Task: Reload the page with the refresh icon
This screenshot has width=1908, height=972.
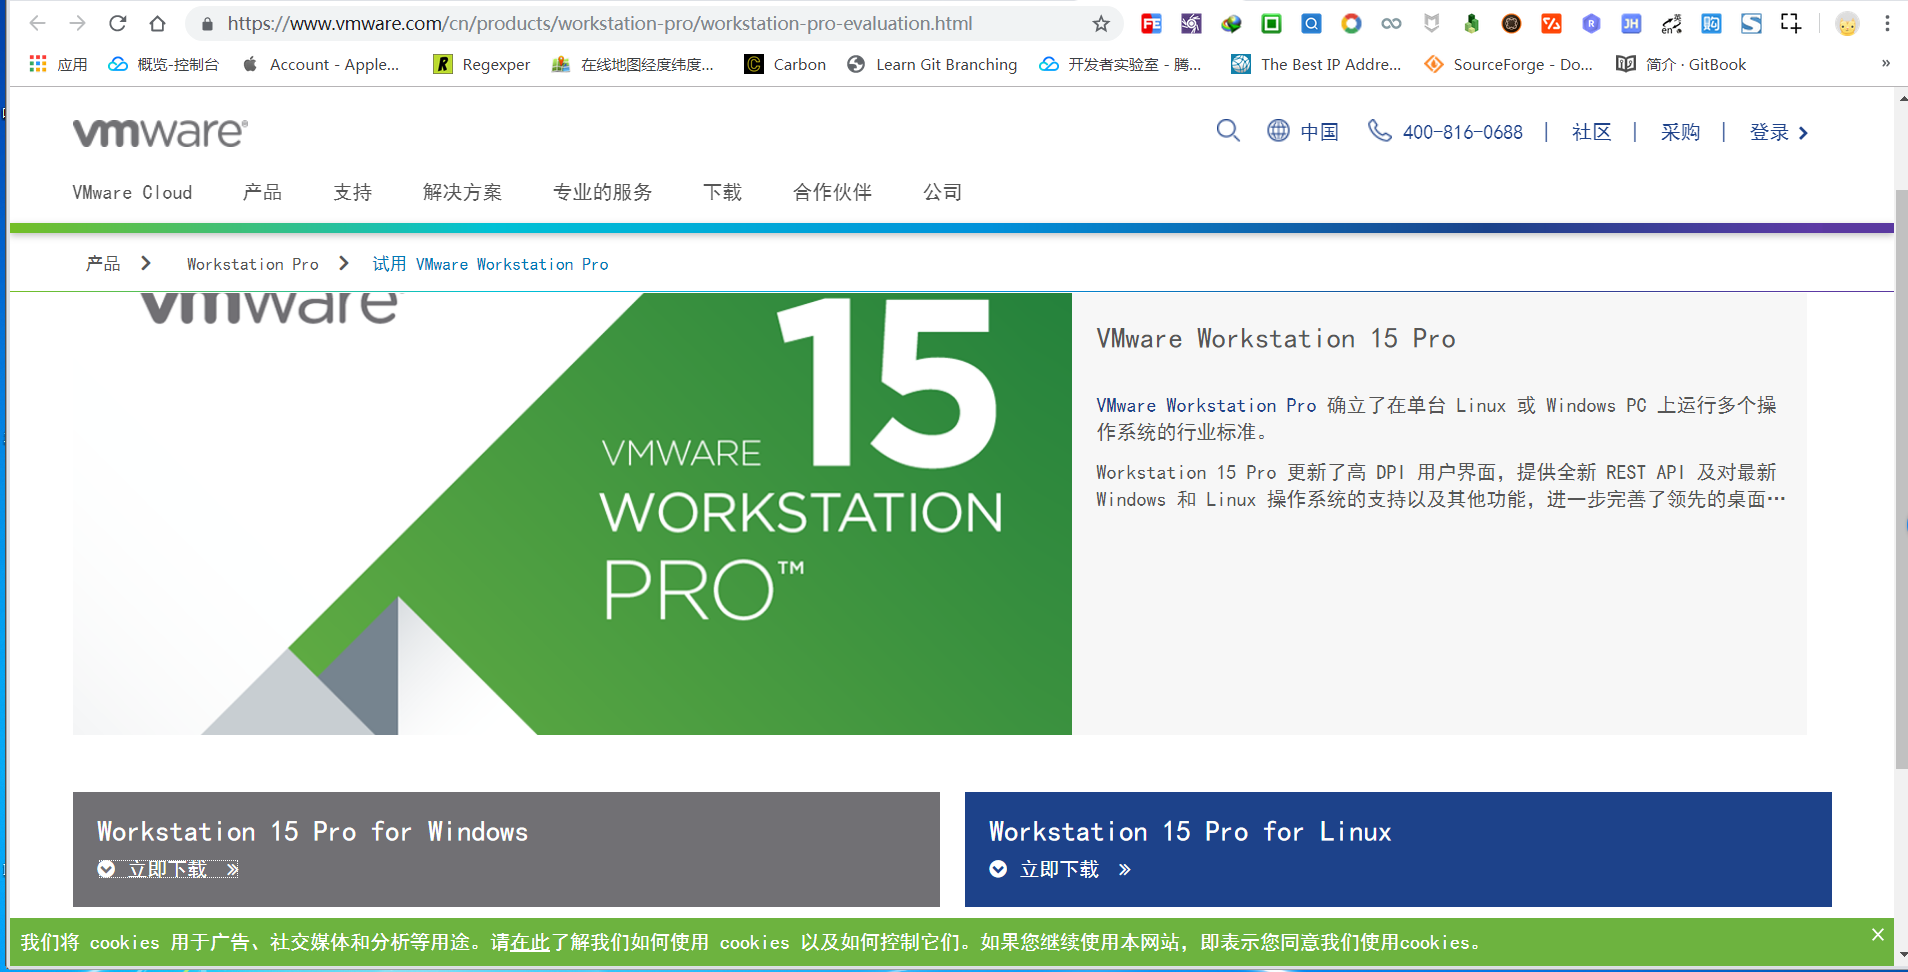Action: tap(117, 23)
